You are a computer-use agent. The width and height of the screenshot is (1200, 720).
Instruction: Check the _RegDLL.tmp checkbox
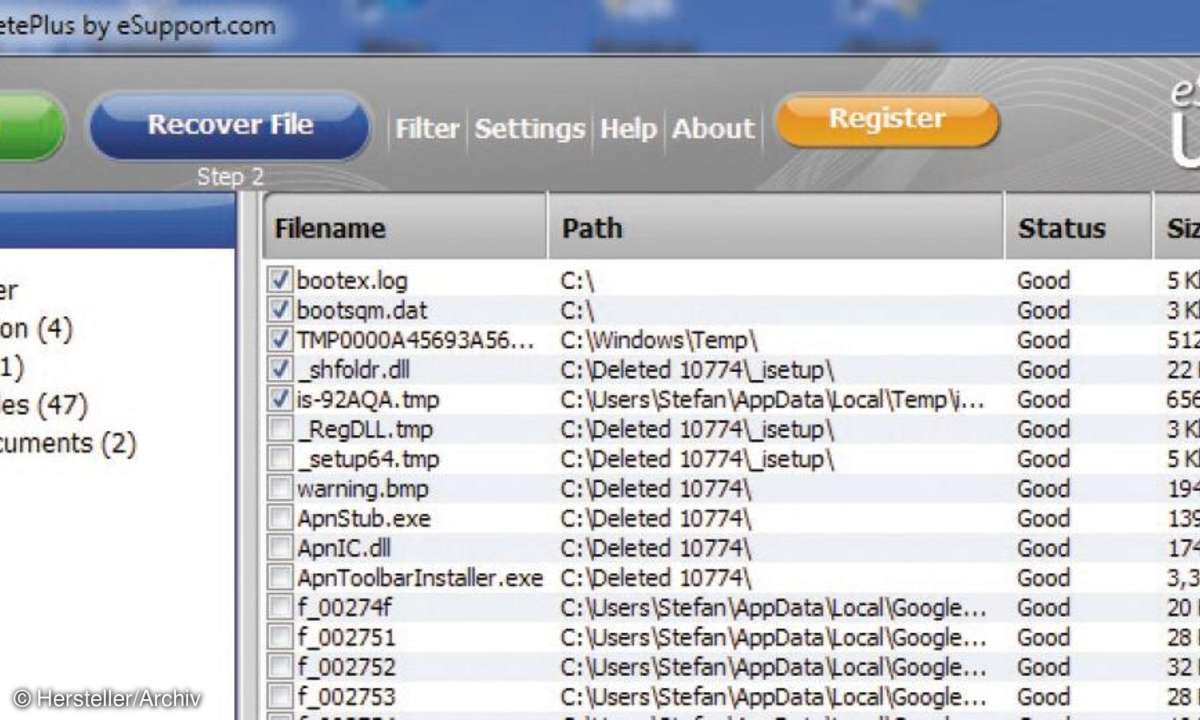tap(280, 430)
